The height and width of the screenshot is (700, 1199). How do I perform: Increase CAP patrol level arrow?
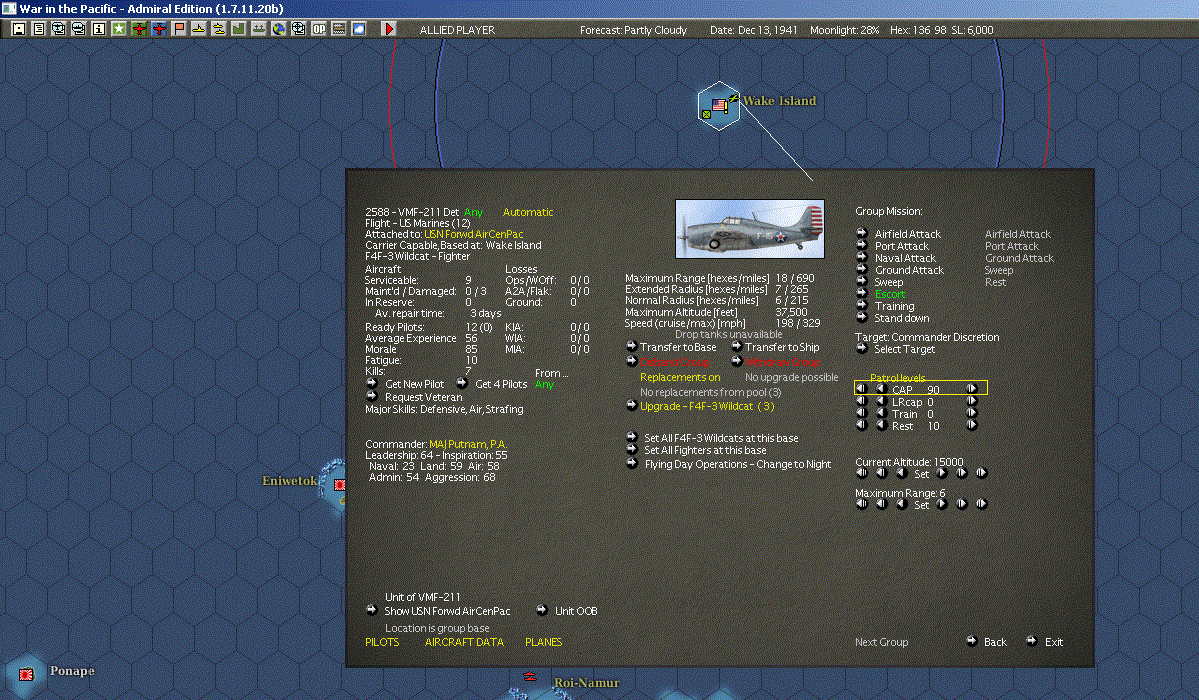pos(971,389)
